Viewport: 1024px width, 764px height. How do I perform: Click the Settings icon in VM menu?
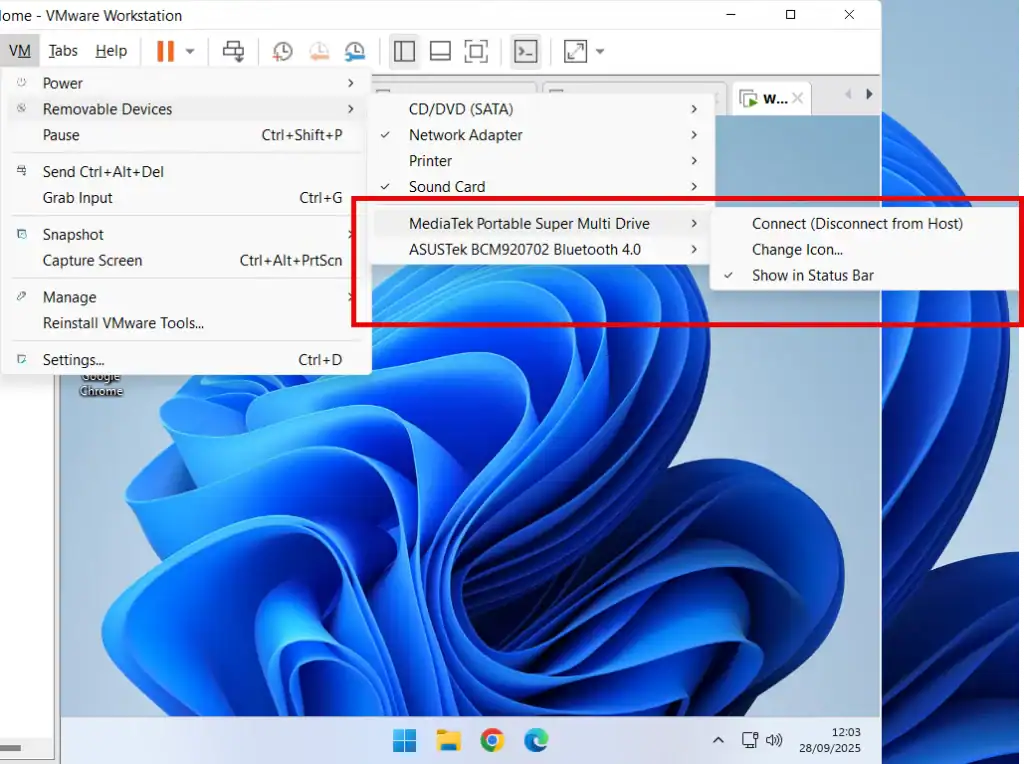click(x=22, y=359)
